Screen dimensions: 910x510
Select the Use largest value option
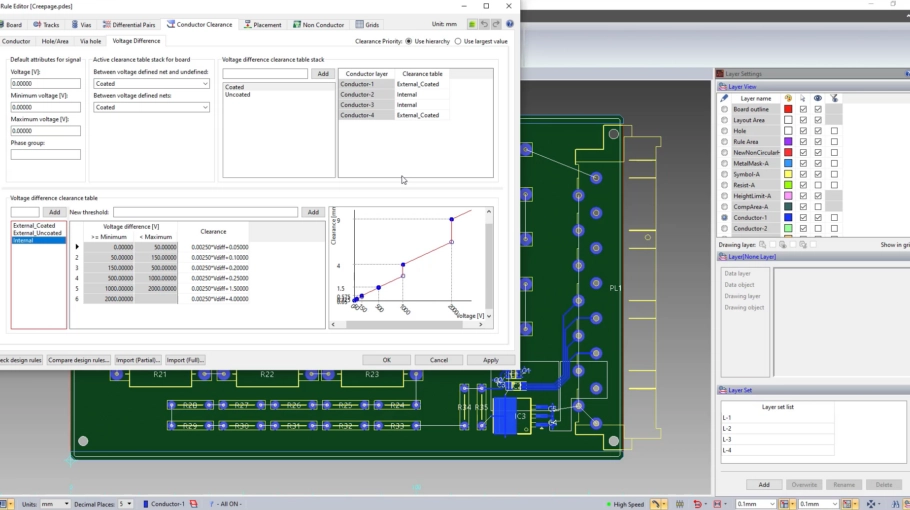click(459, 41)
